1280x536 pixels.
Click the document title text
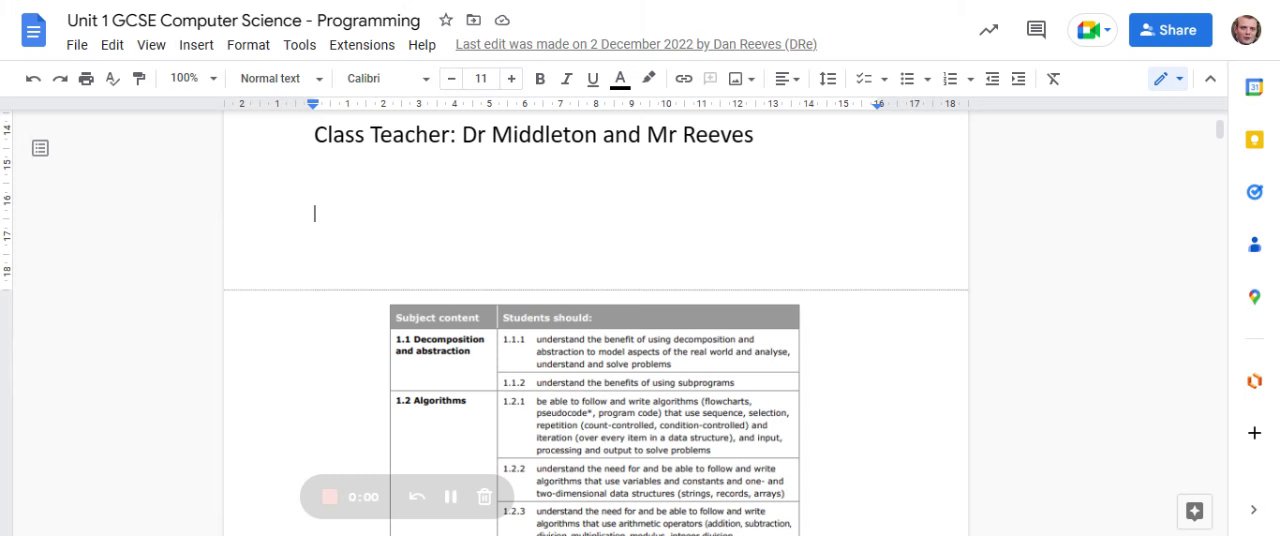(244, 20)
